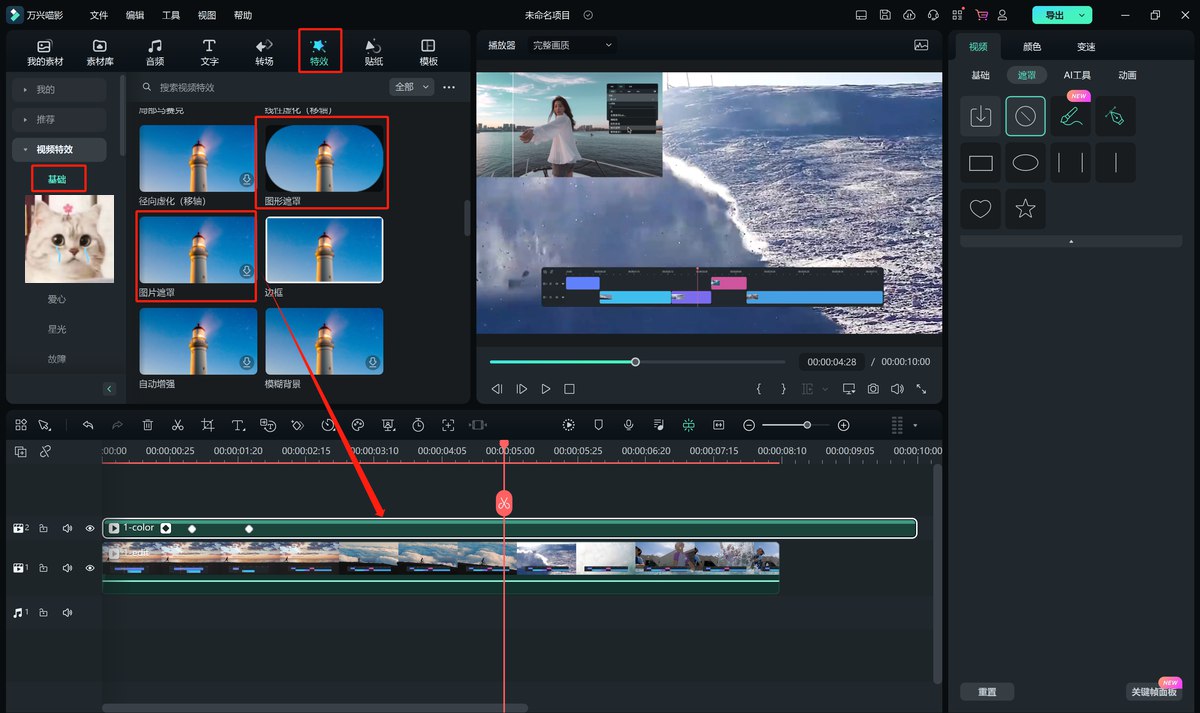Toggle lock on video track 2
Screen dimensions: 1200x713
pos(44,528)
